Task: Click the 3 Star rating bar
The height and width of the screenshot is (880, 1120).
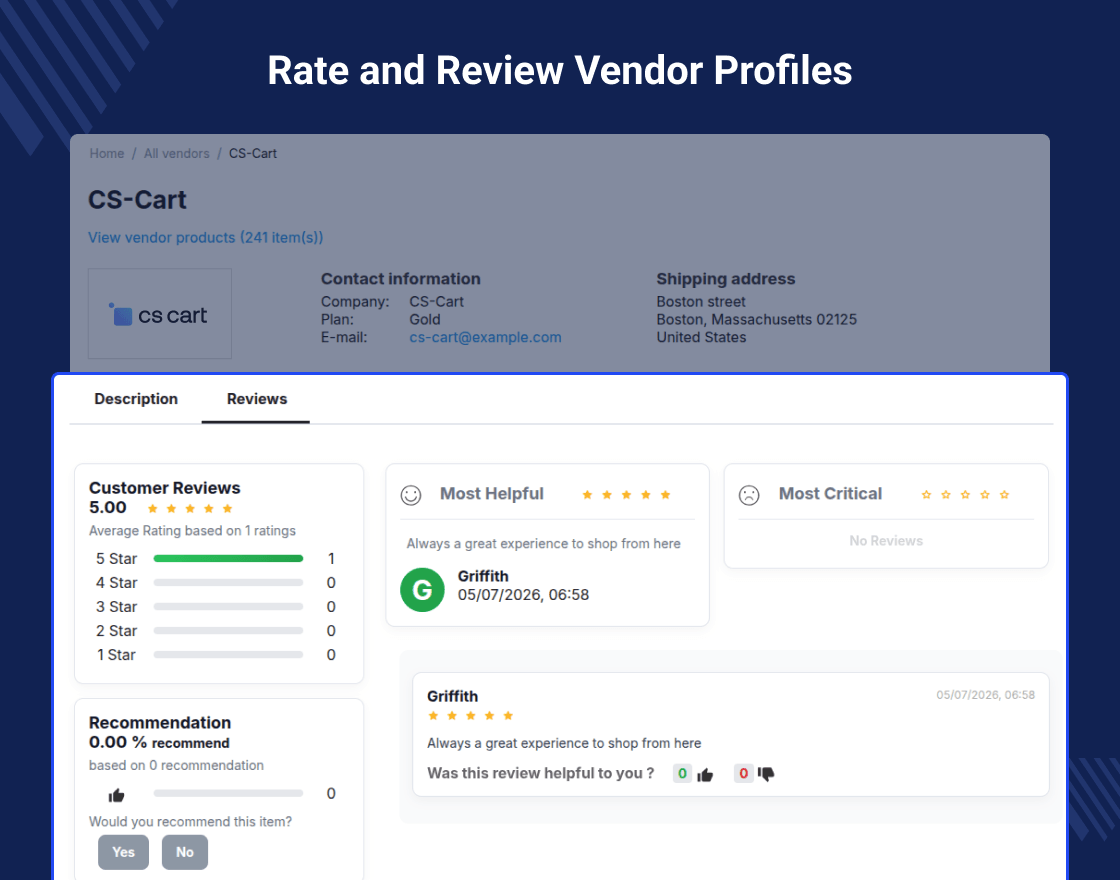Action: click(x=229, y=606)
